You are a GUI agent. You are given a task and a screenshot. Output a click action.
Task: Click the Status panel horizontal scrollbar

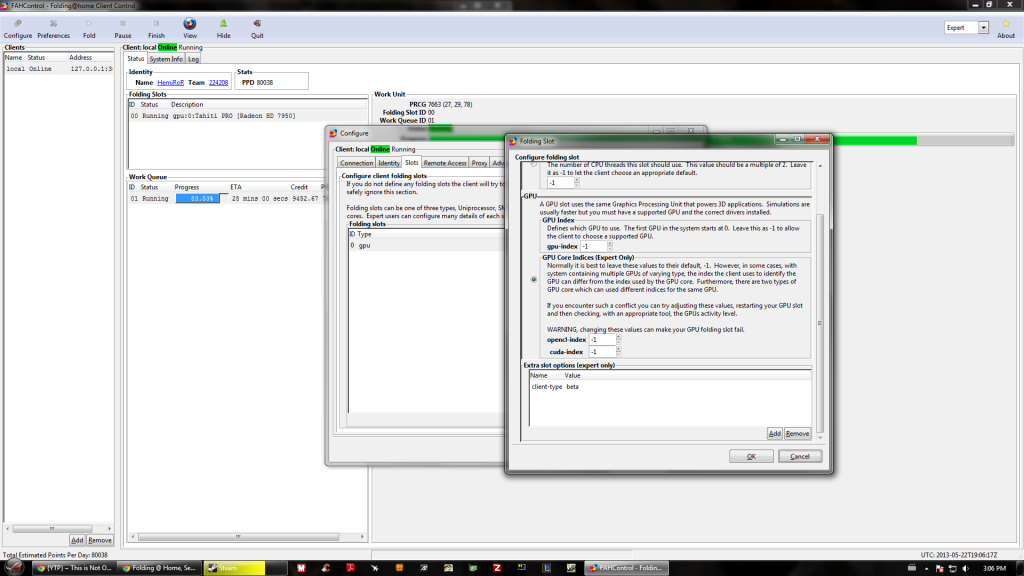238,537
